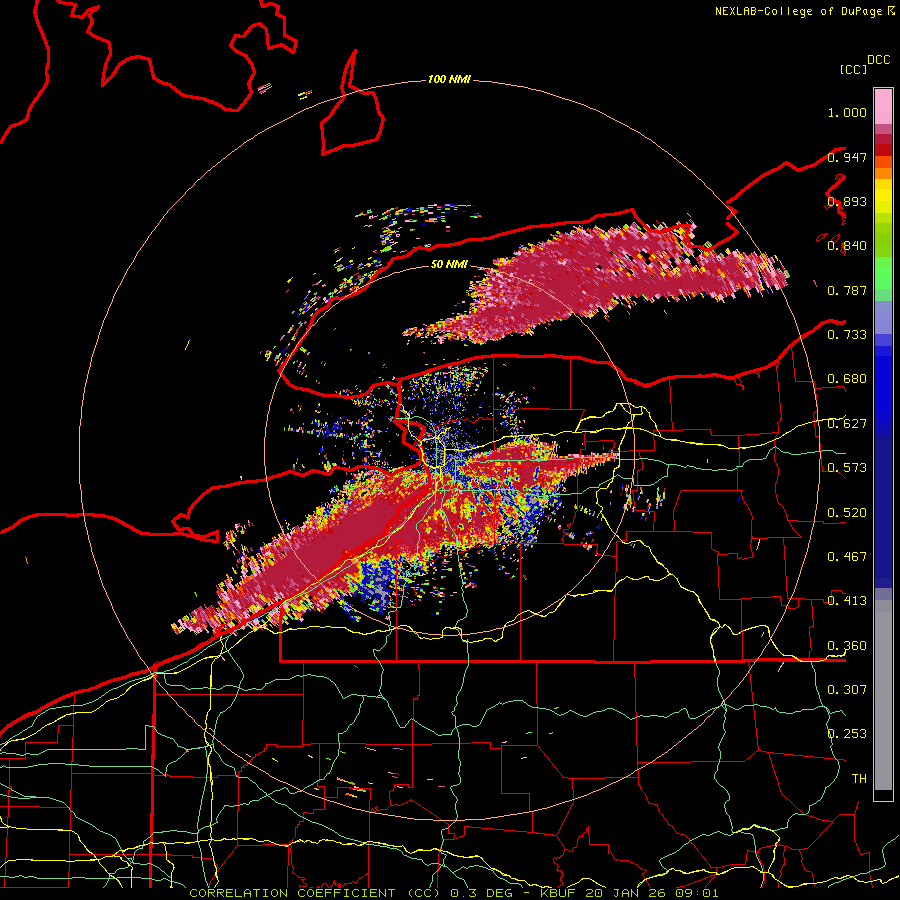Click the "[CC]" label above the color scale

tap(853, 69)
